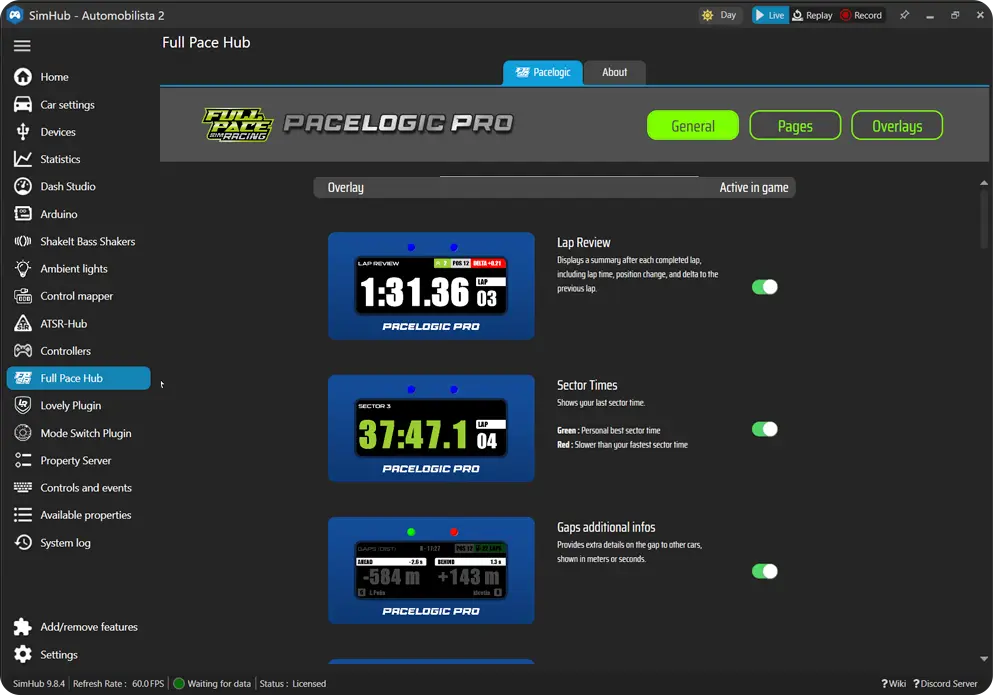993x695 pixels.
Task: Click the 'Sector Times' title text
Action: pyautogui.click(x=586, y=385)
